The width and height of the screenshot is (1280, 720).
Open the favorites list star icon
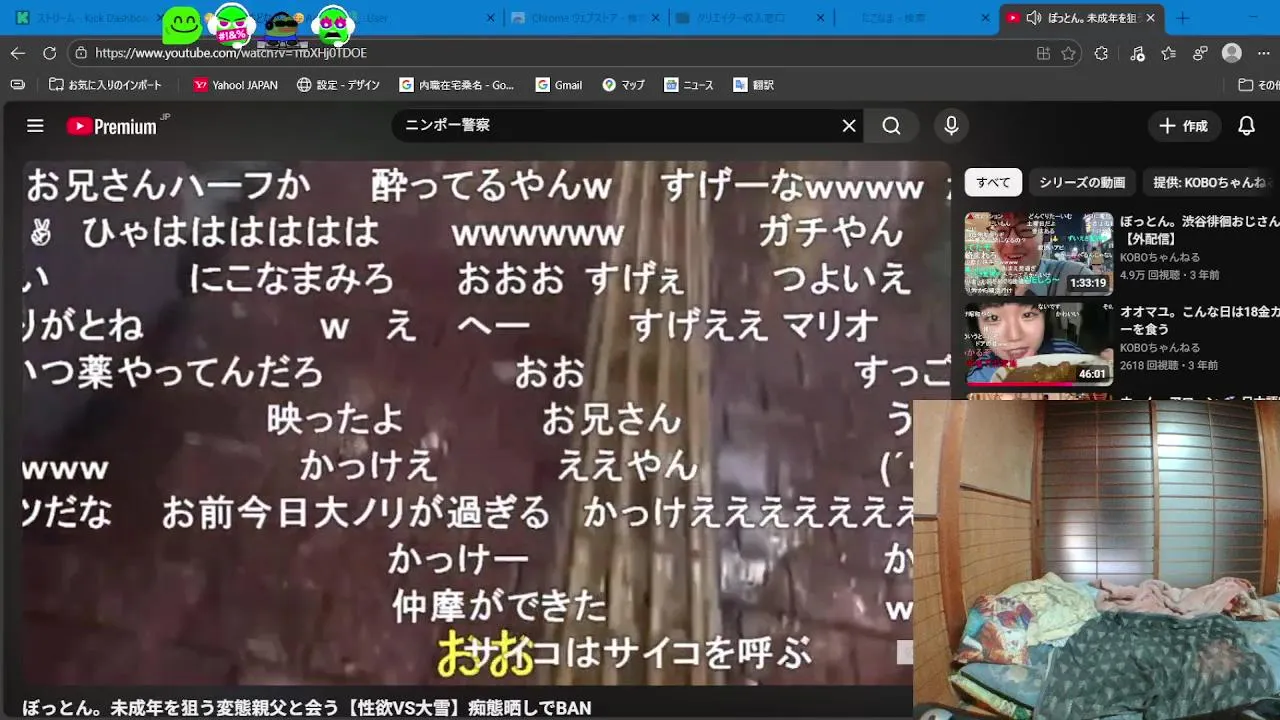pyautogui.click(x=1169, y=53)
